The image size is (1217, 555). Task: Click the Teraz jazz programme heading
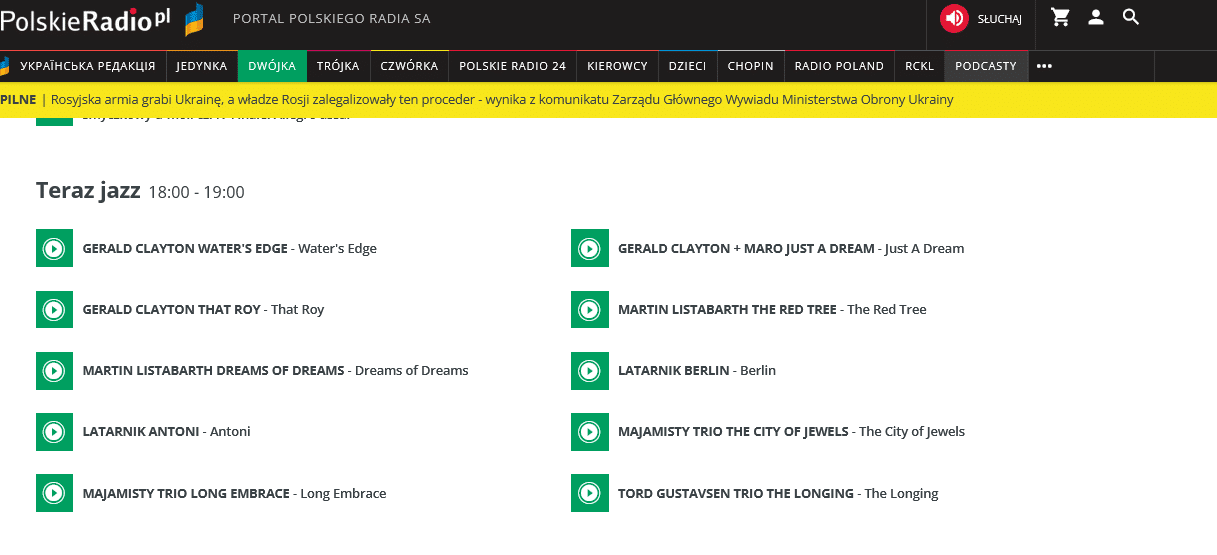tap(88, 191)
